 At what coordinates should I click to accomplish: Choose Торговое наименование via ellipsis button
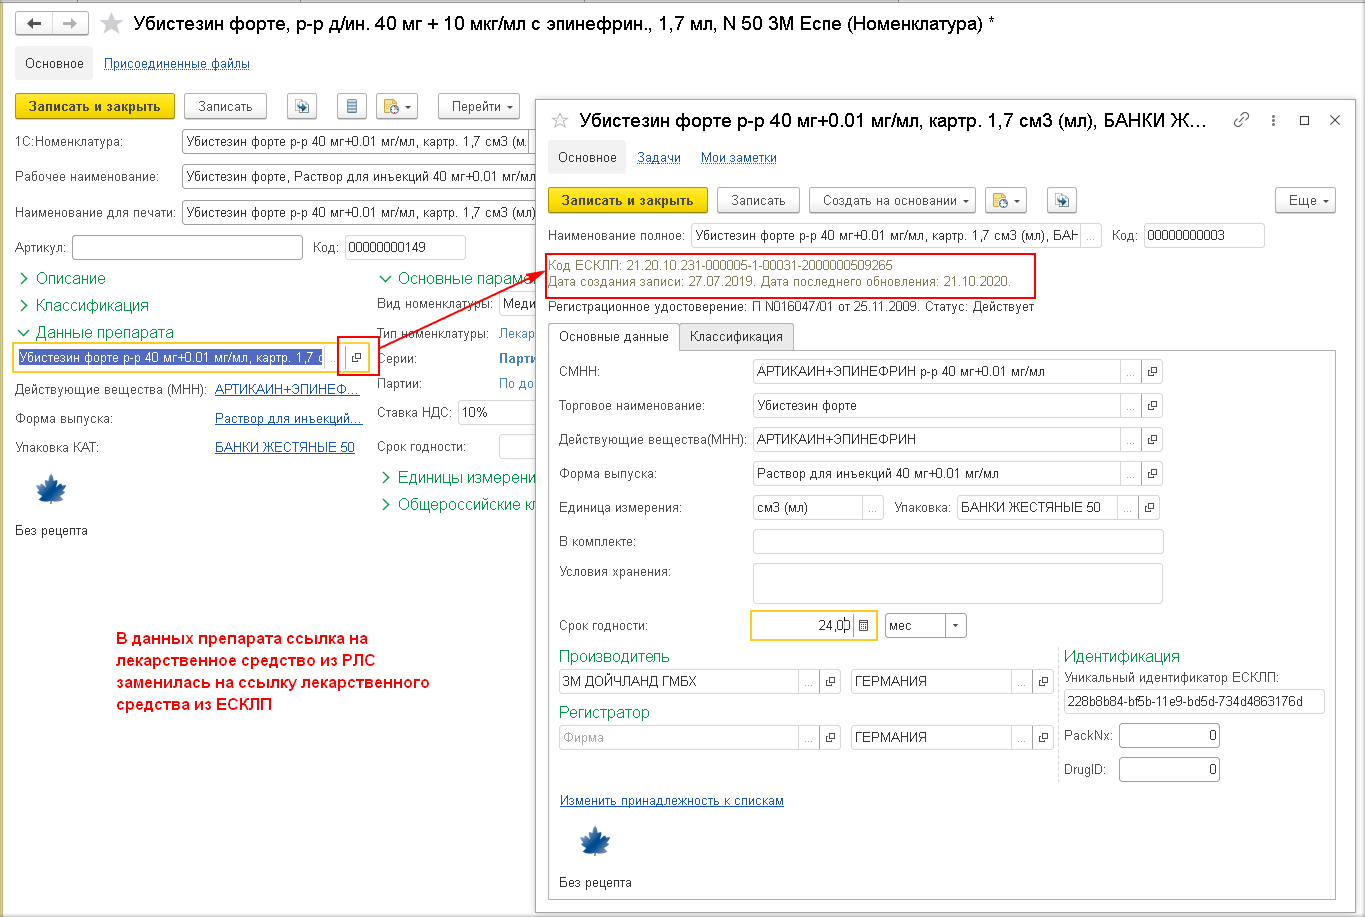pos(1130,406)
